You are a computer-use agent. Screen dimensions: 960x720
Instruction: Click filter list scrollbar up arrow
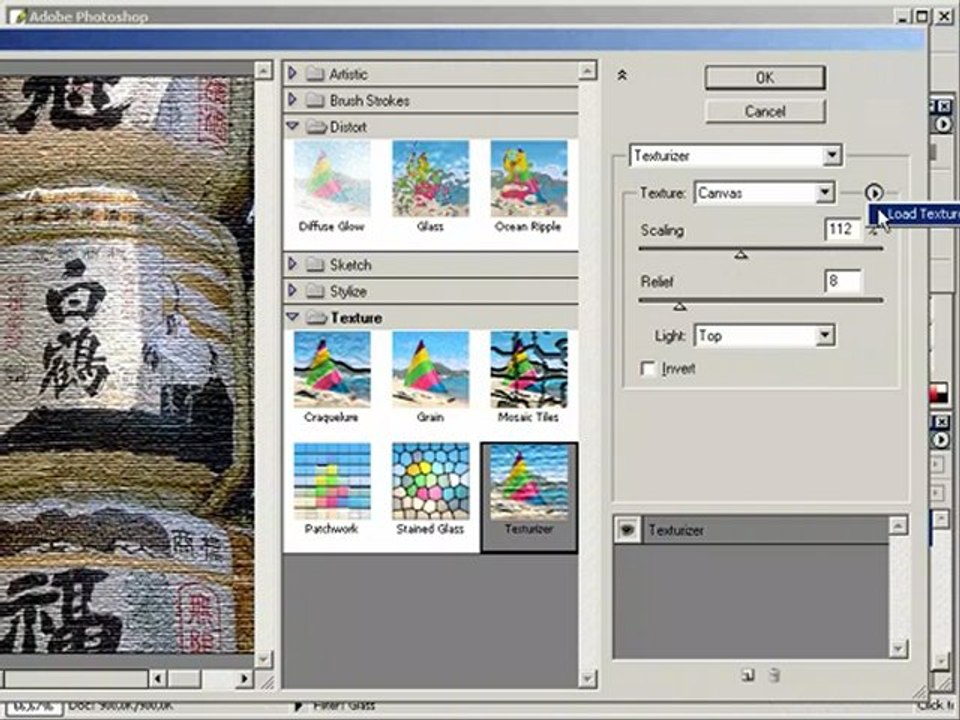click(587, 71)
